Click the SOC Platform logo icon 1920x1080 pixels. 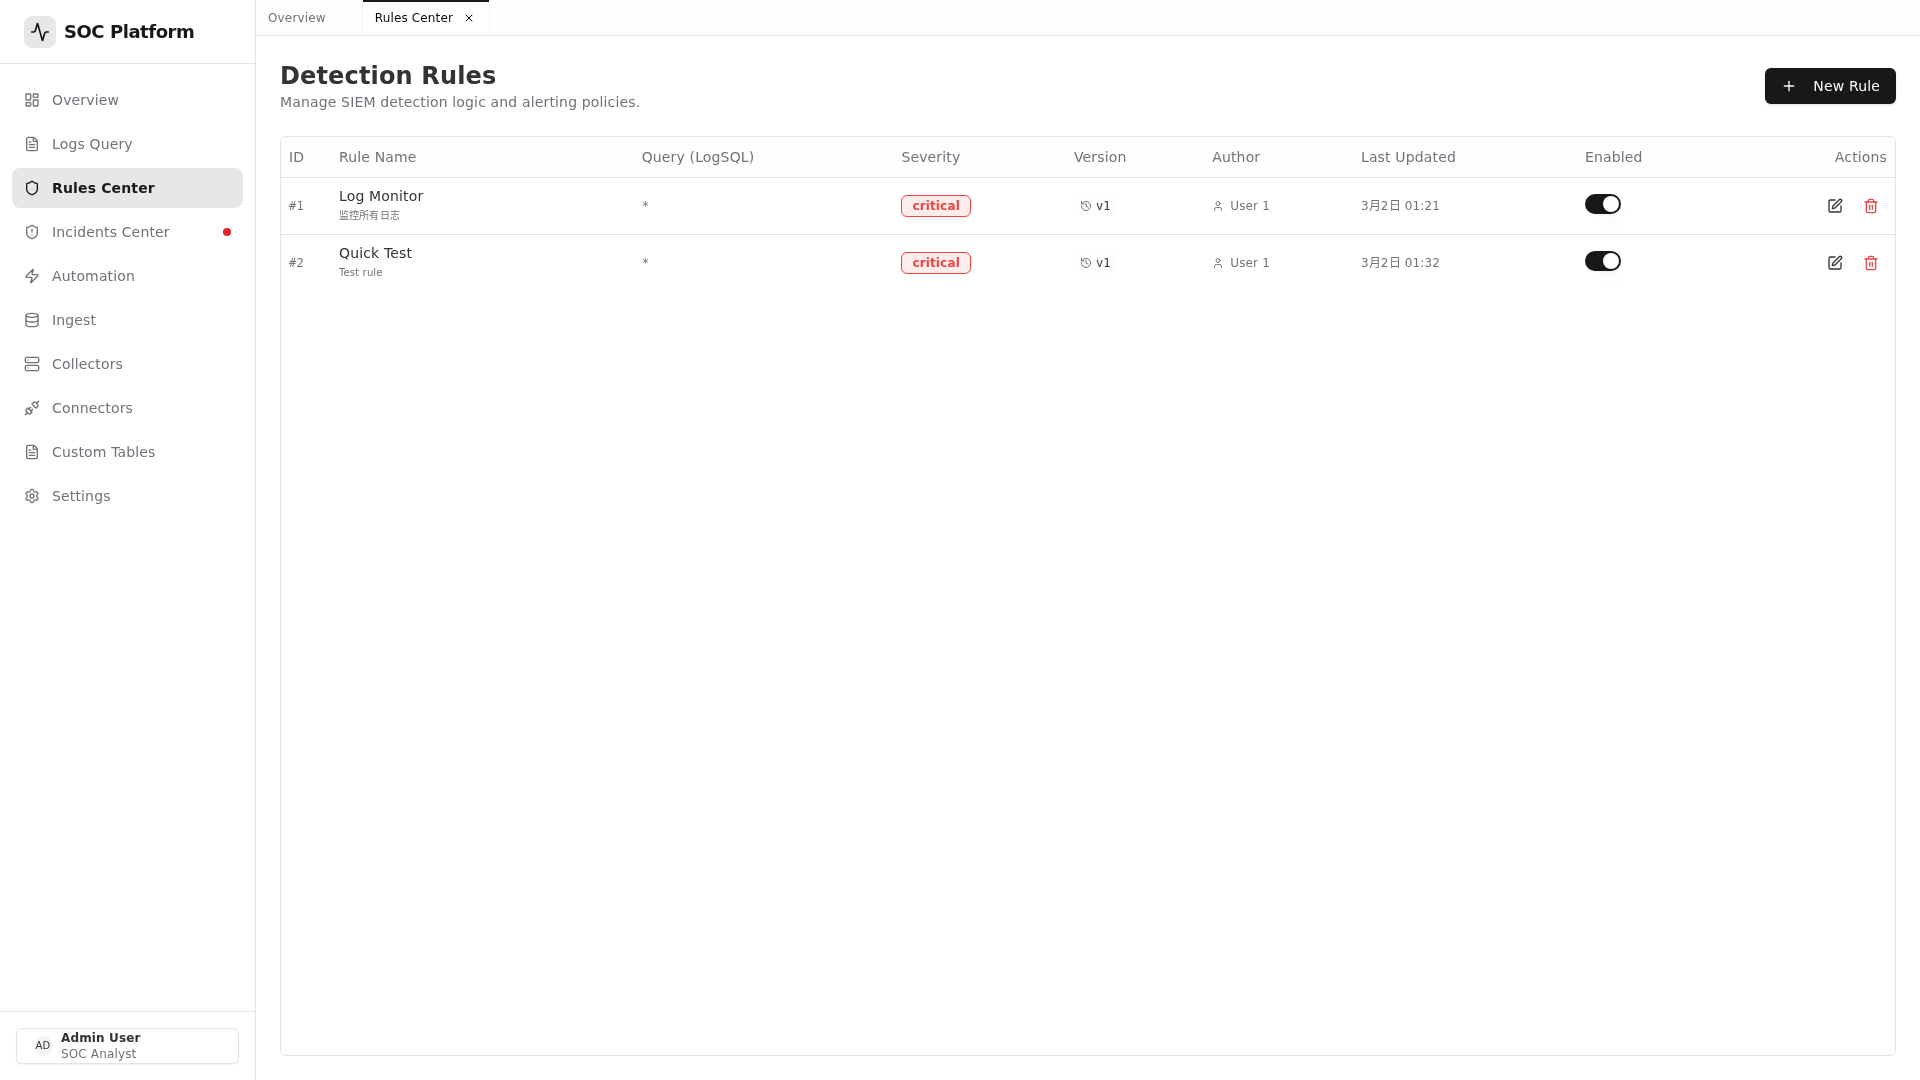point(40,32)
